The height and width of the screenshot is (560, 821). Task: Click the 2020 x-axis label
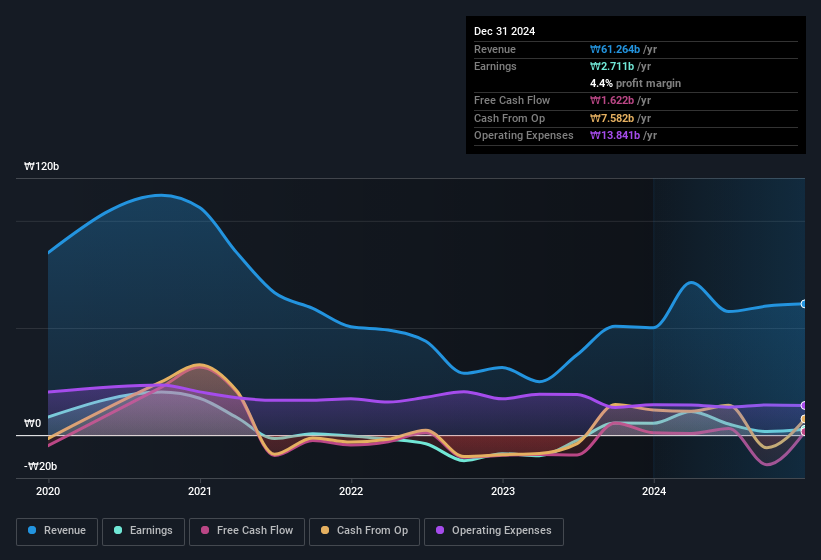pyautogui.click(x=48, y=491)
